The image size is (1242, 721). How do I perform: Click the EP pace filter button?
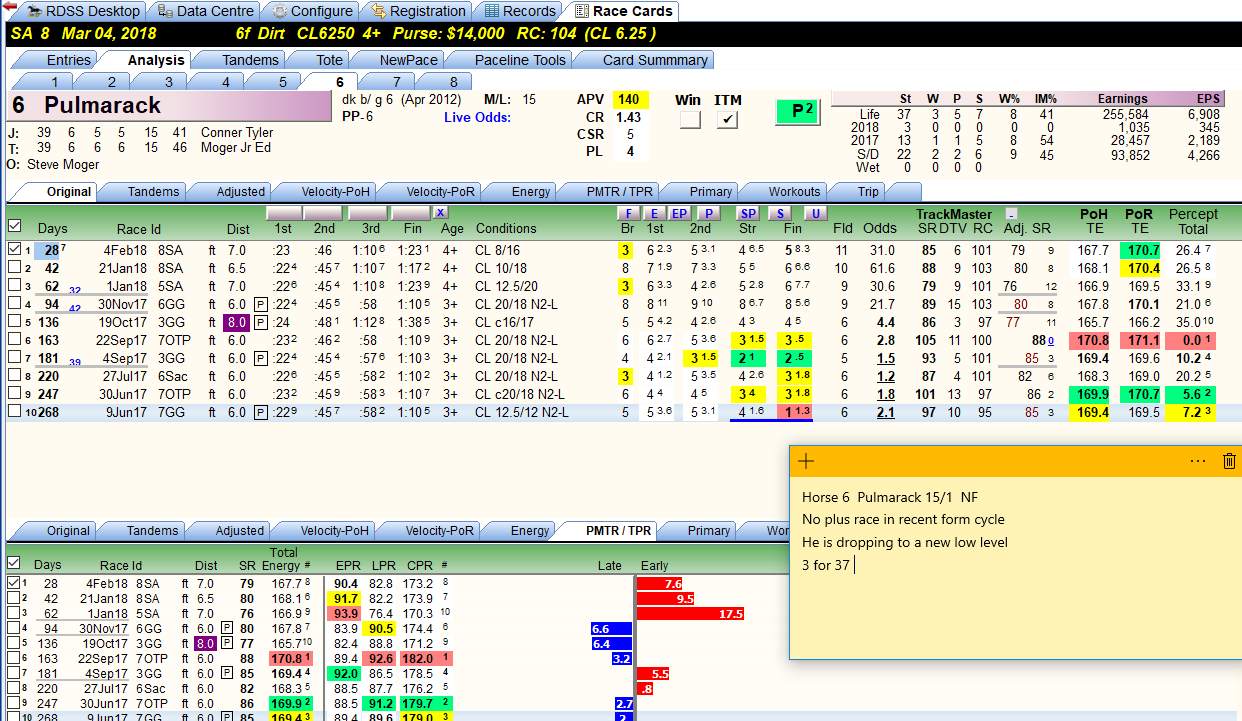pyautogui.click(x=679, y=213)
